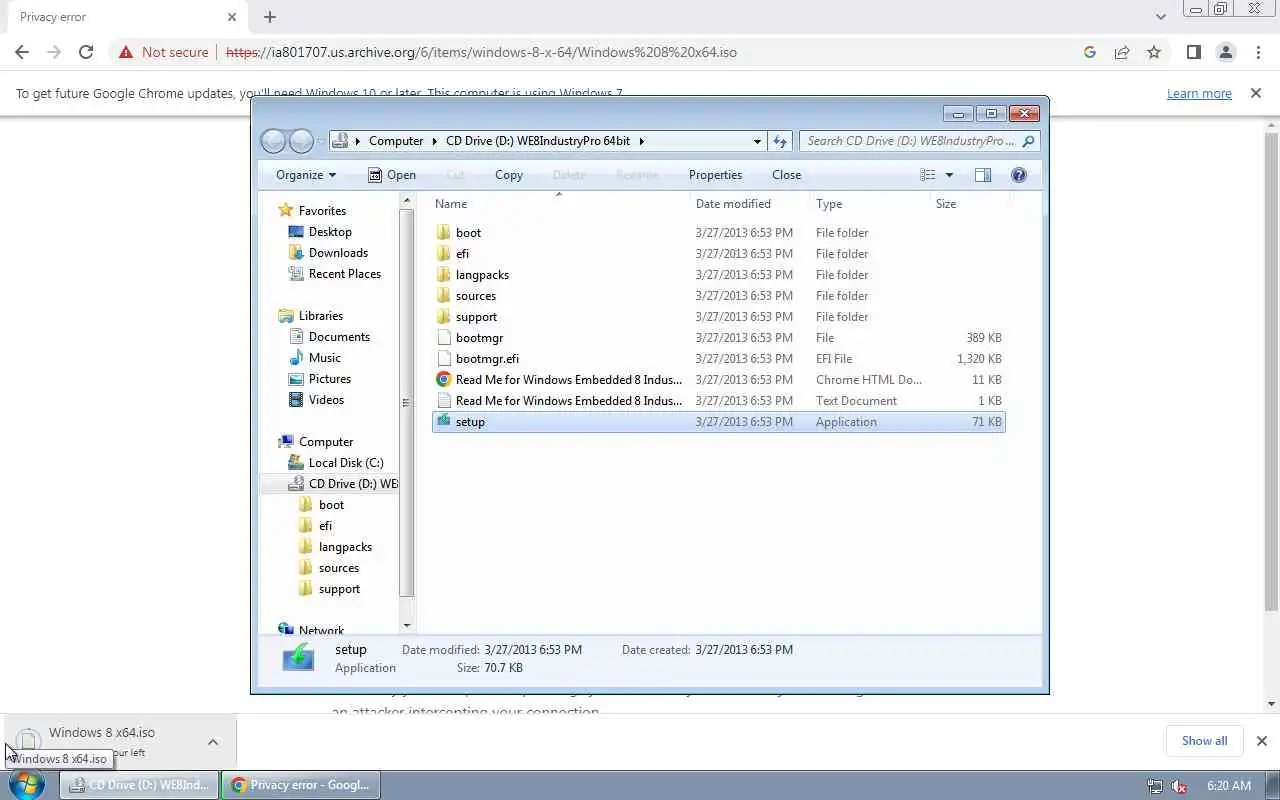1280x800 pixels.
Task: Click Open in the Explorer toolbar
Action: pyautogui.click(x=392, y=175)
